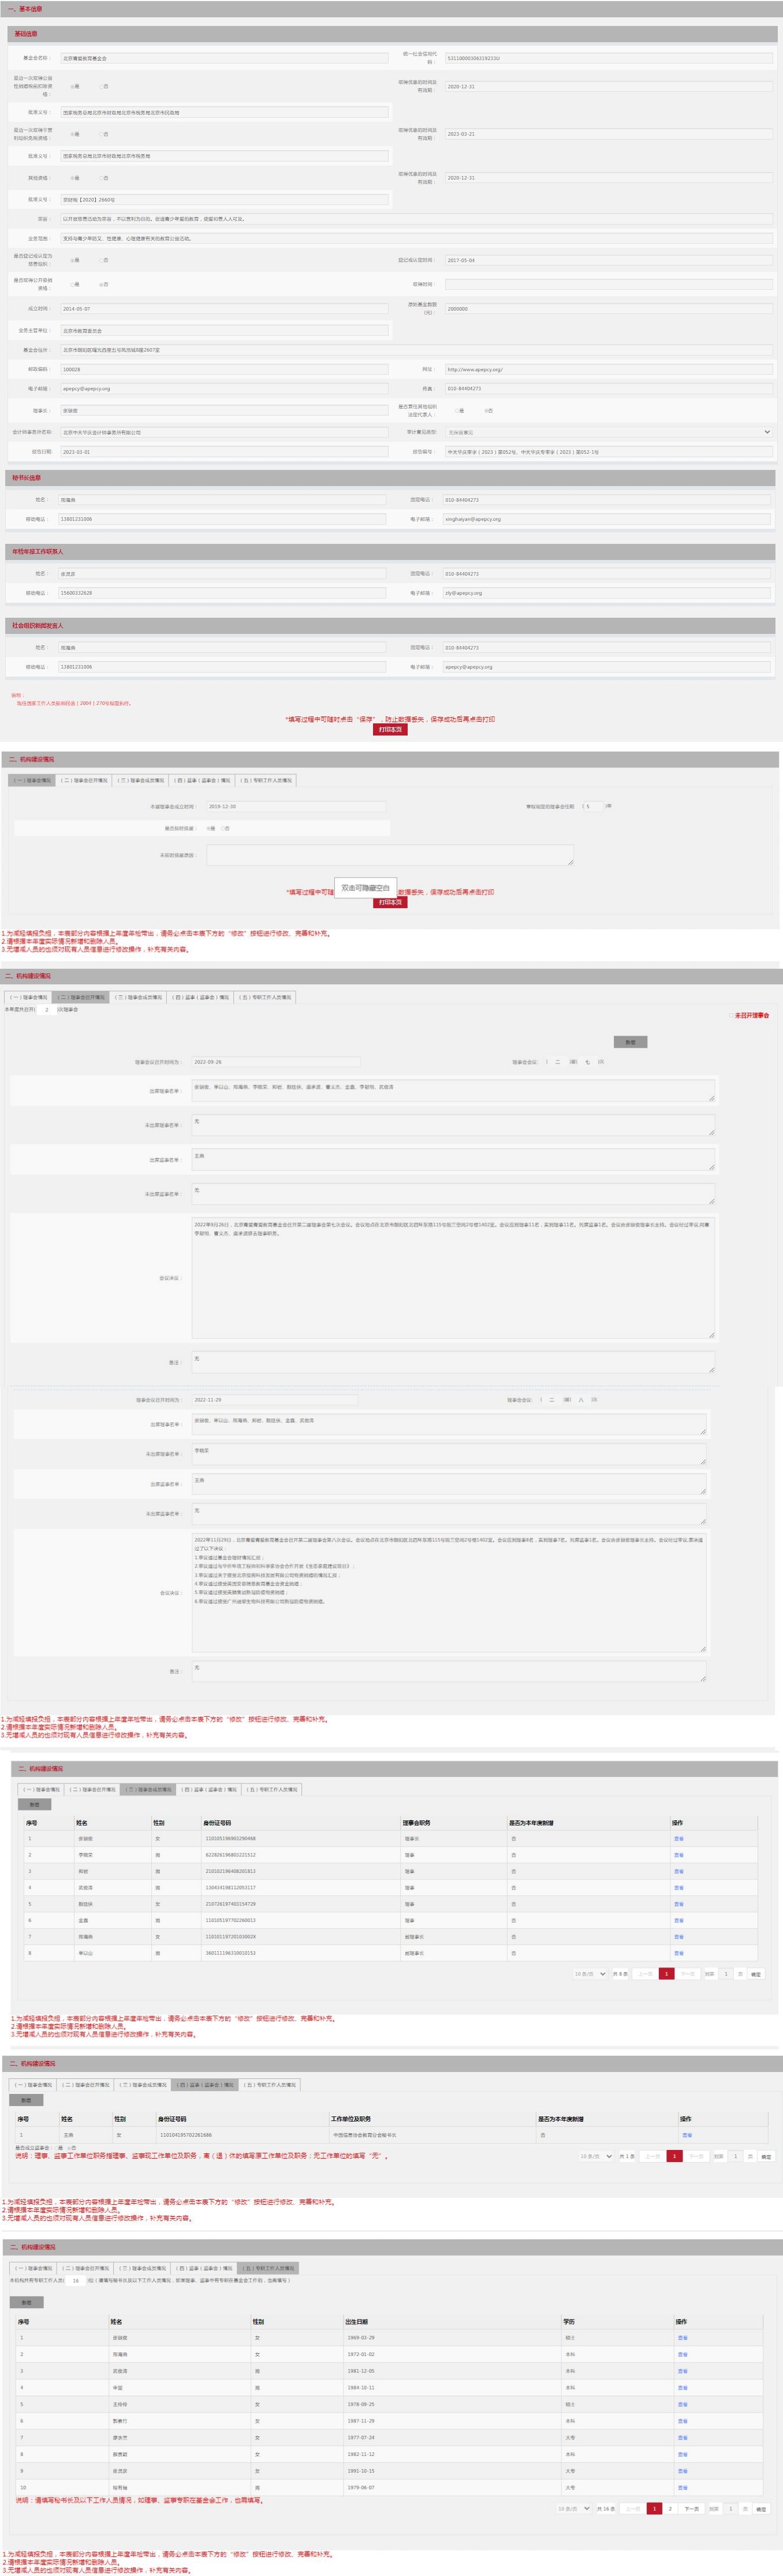The height and width of the screenshot is (2576, 783).
Task: Click the 本年度共召开 meetings count field
Action: (47, 1009)
